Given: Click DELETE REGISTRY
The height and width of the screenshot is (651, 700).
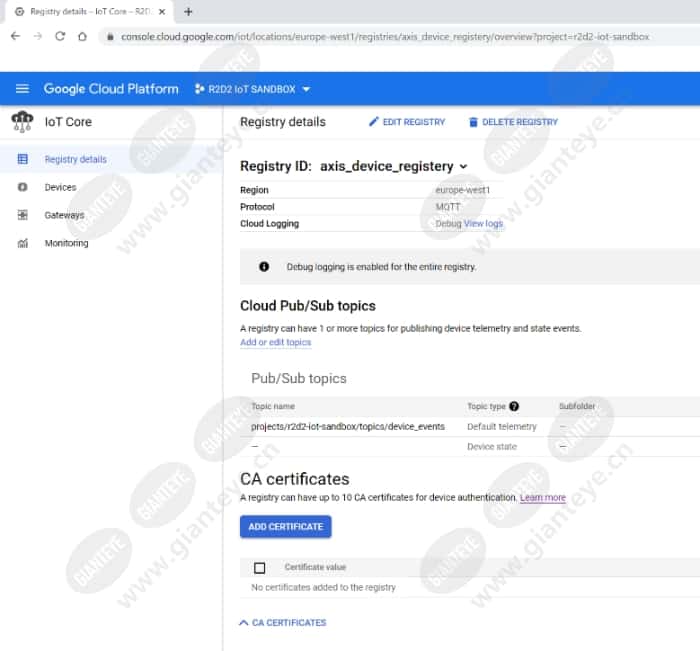Looking at the screenshot, I should click(513, 122).
